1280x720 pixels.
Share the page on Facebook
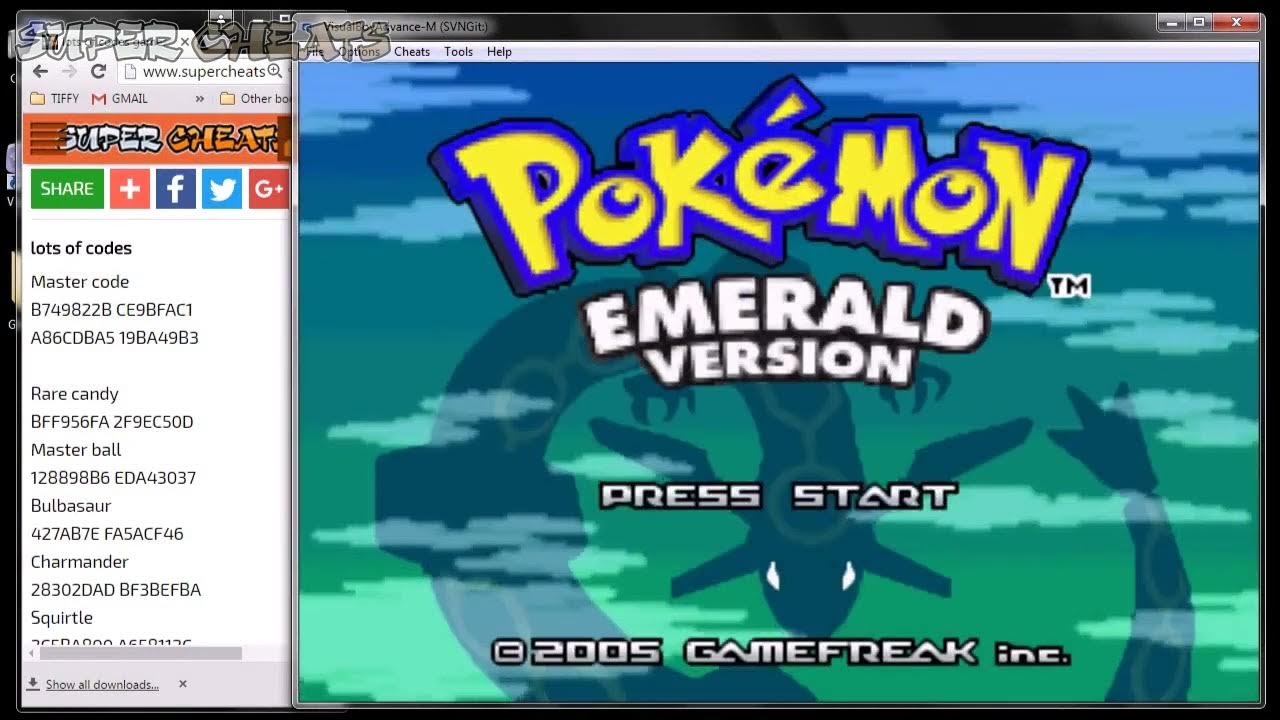[176, 188]
